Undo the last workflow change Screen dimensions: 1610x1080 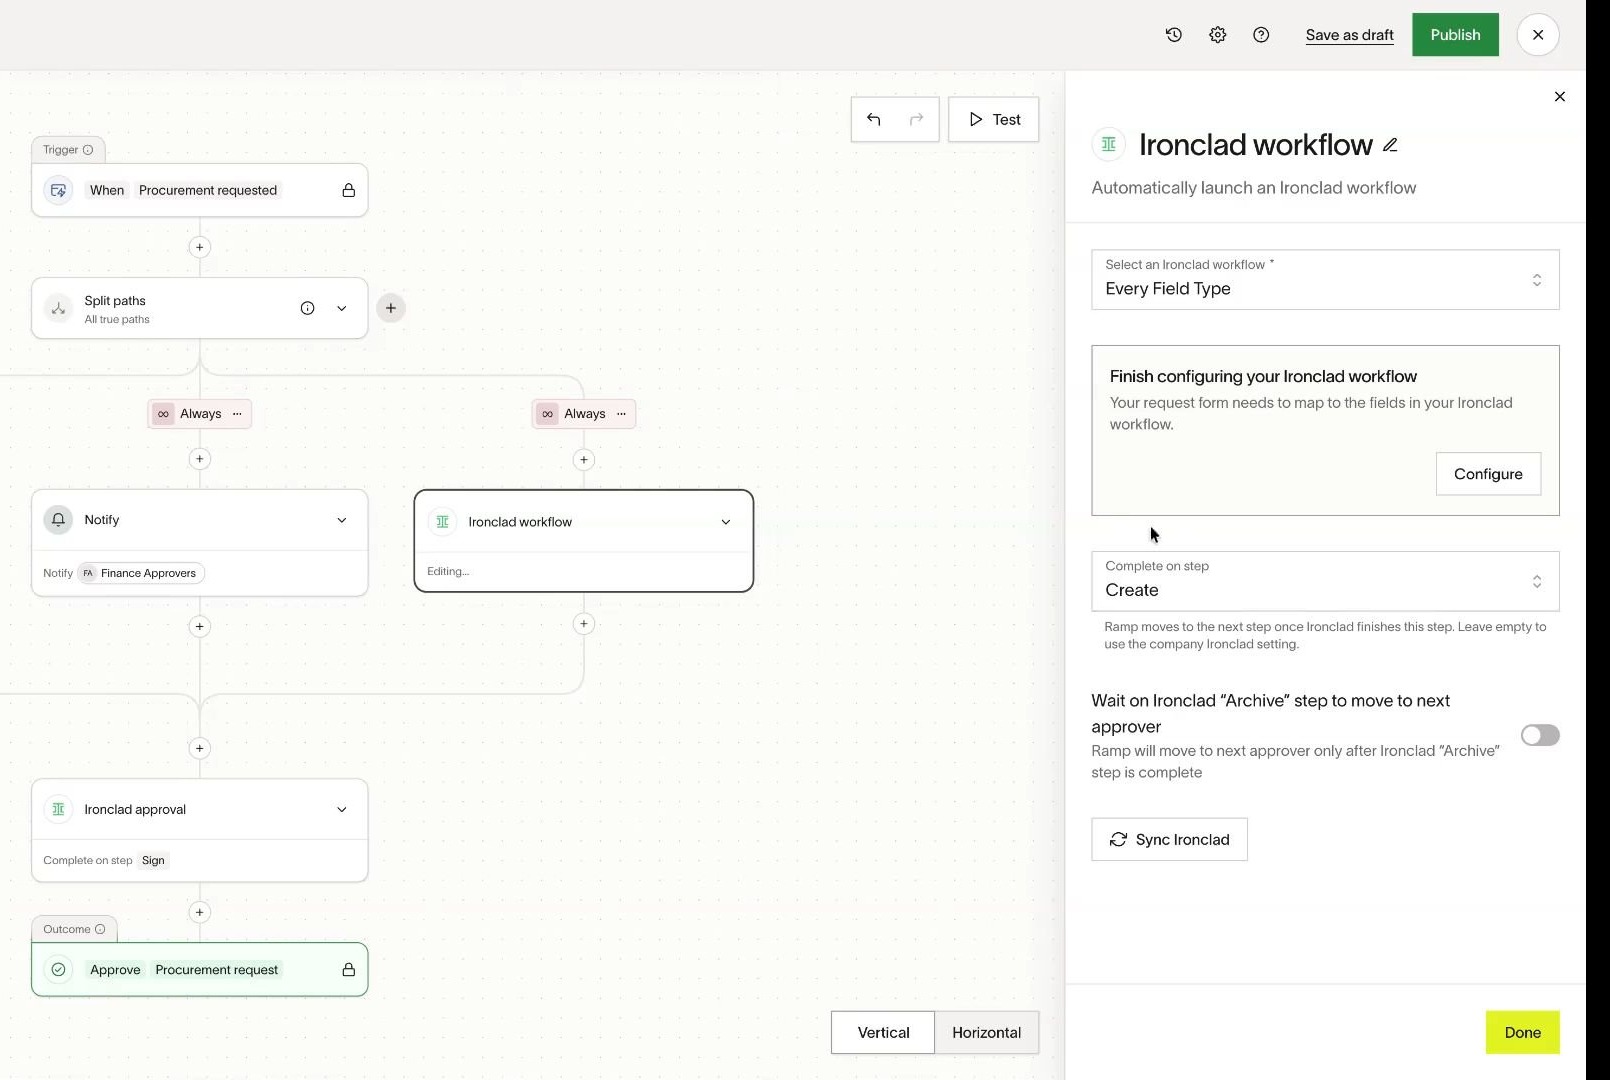pos(873,119)
